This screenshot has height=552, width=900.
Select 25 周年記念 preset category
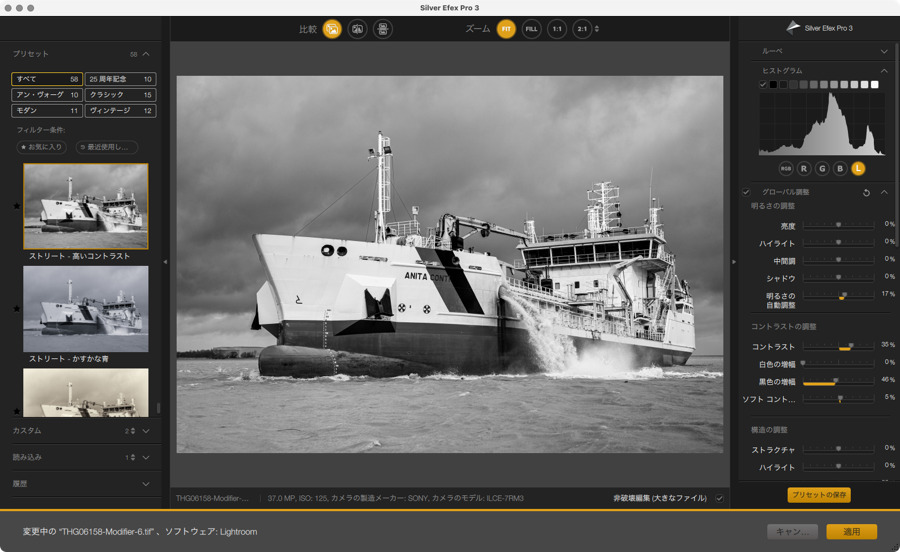tap(121, 79)
